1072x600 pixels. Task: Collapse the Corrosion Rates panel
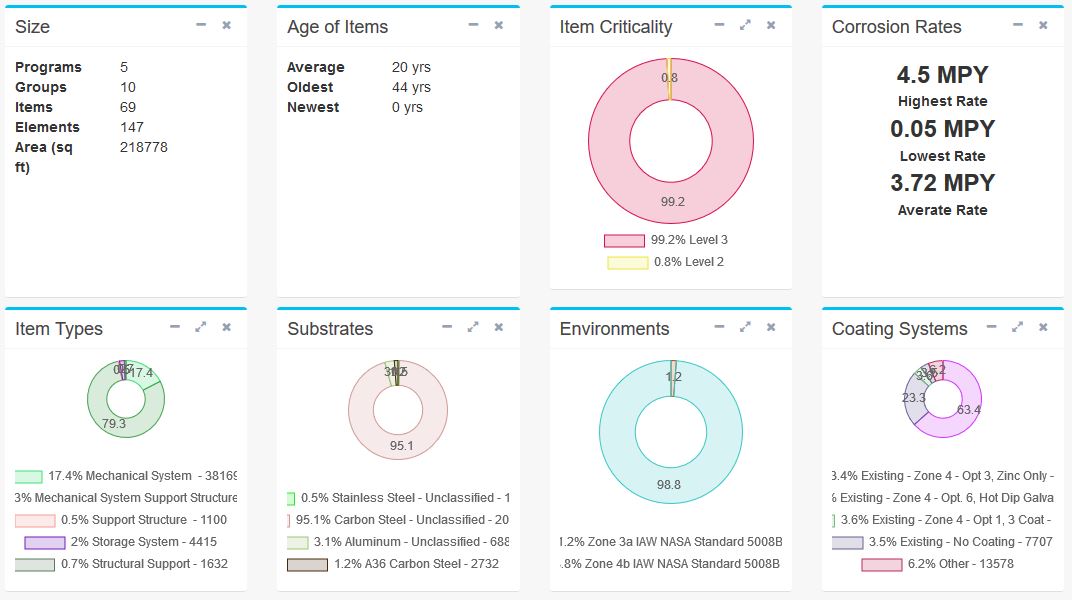[x=1017, y=25]
